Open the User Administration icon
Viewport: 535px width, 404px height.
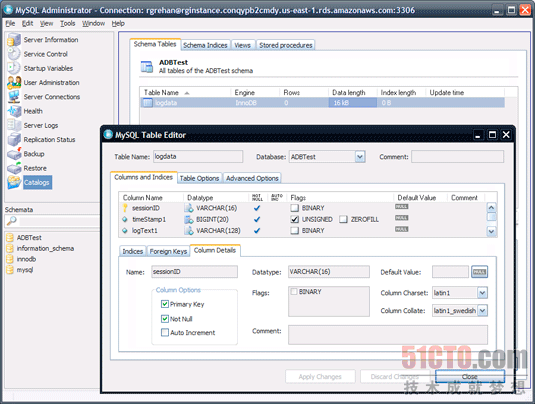click(x=14, y=83)
